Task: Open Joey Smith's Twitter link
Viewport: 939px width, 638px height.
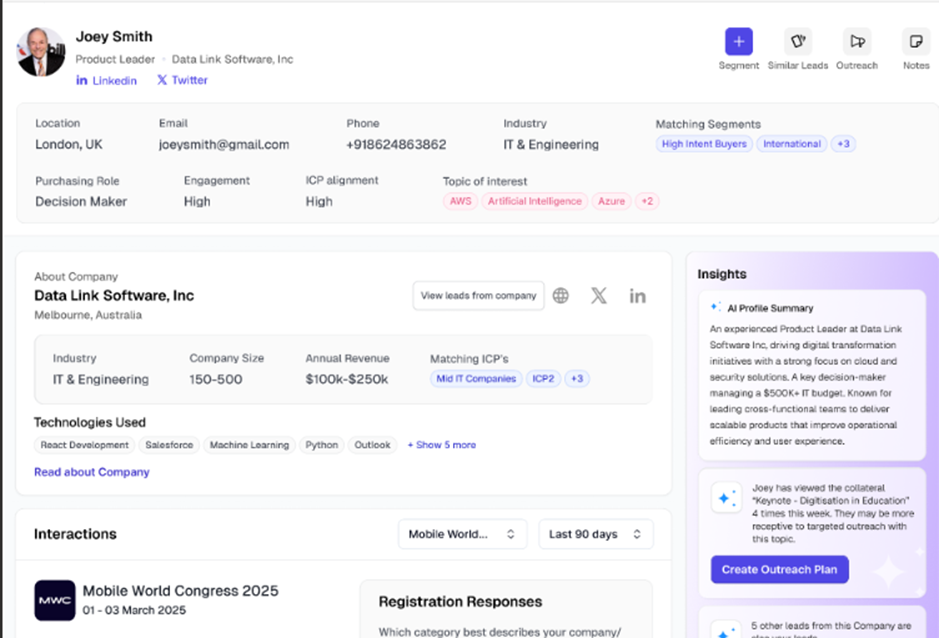Action: tap(182, 81)
